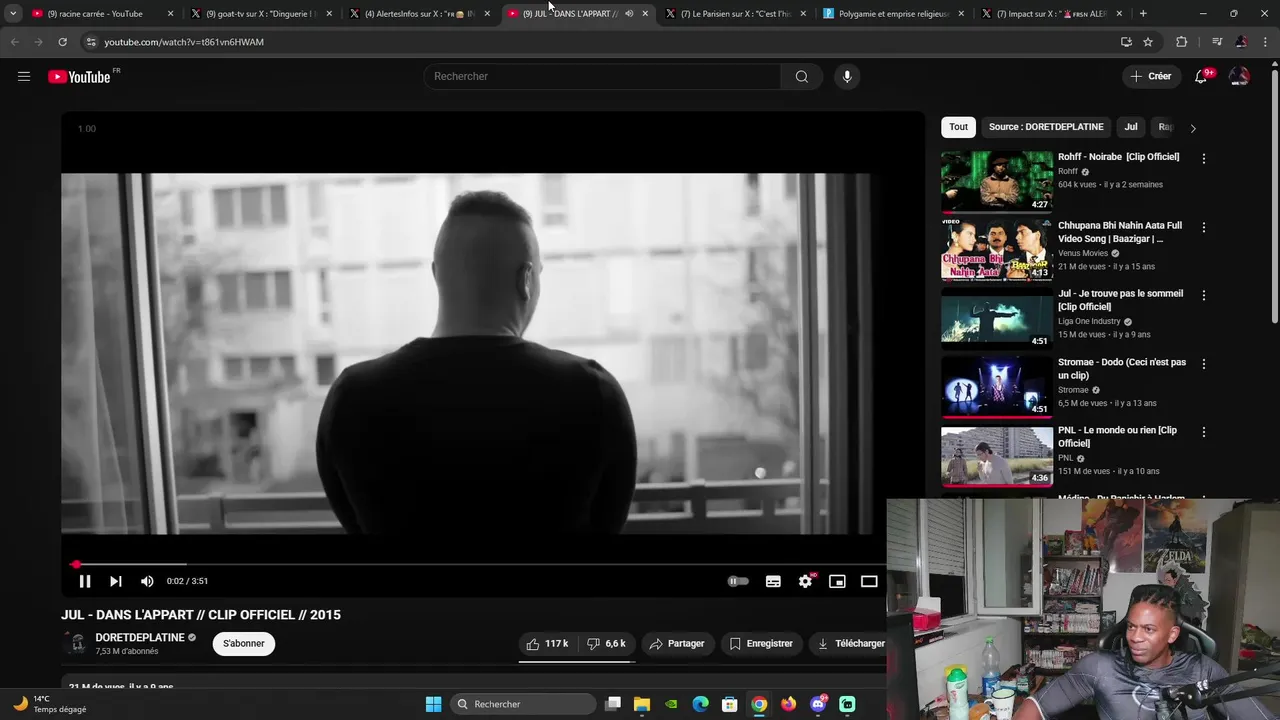Switch to miniplayer mode
Image resolution: width=1280 pixels, height=720 pixels.
click(837, 581)
